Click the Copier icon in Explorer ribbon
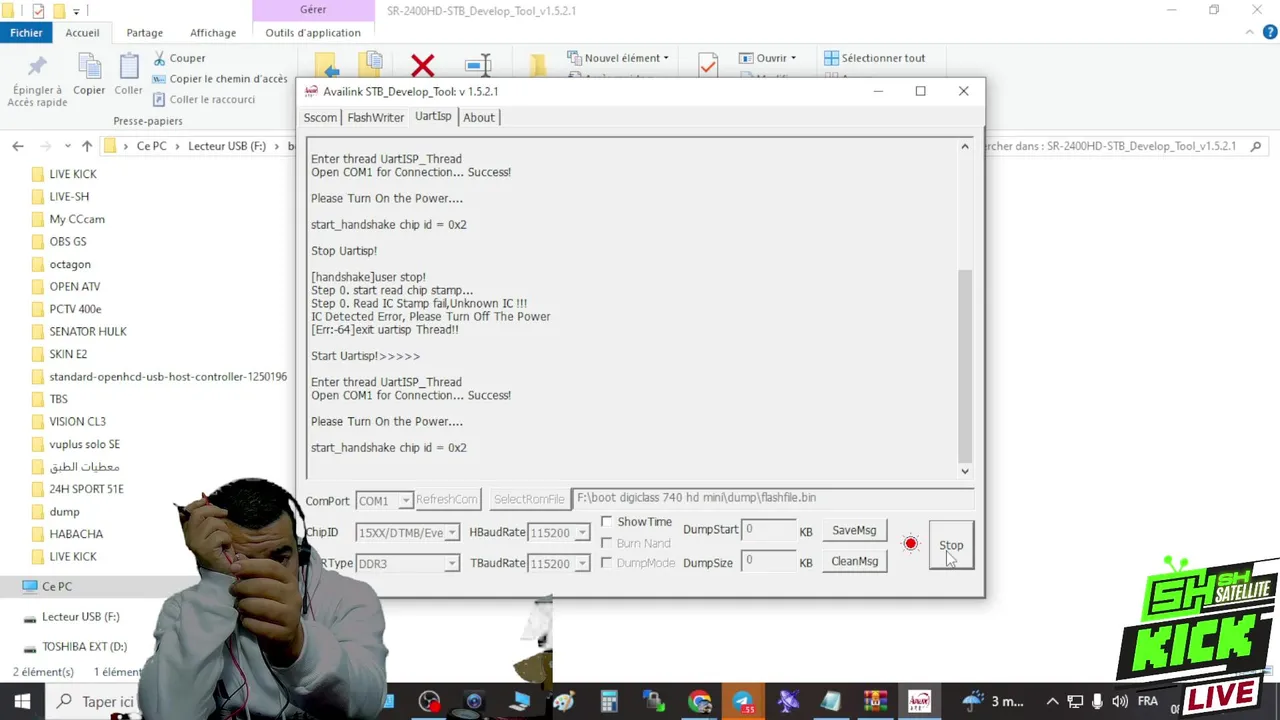Screen dimensions: 1280x720 point(89,68)
